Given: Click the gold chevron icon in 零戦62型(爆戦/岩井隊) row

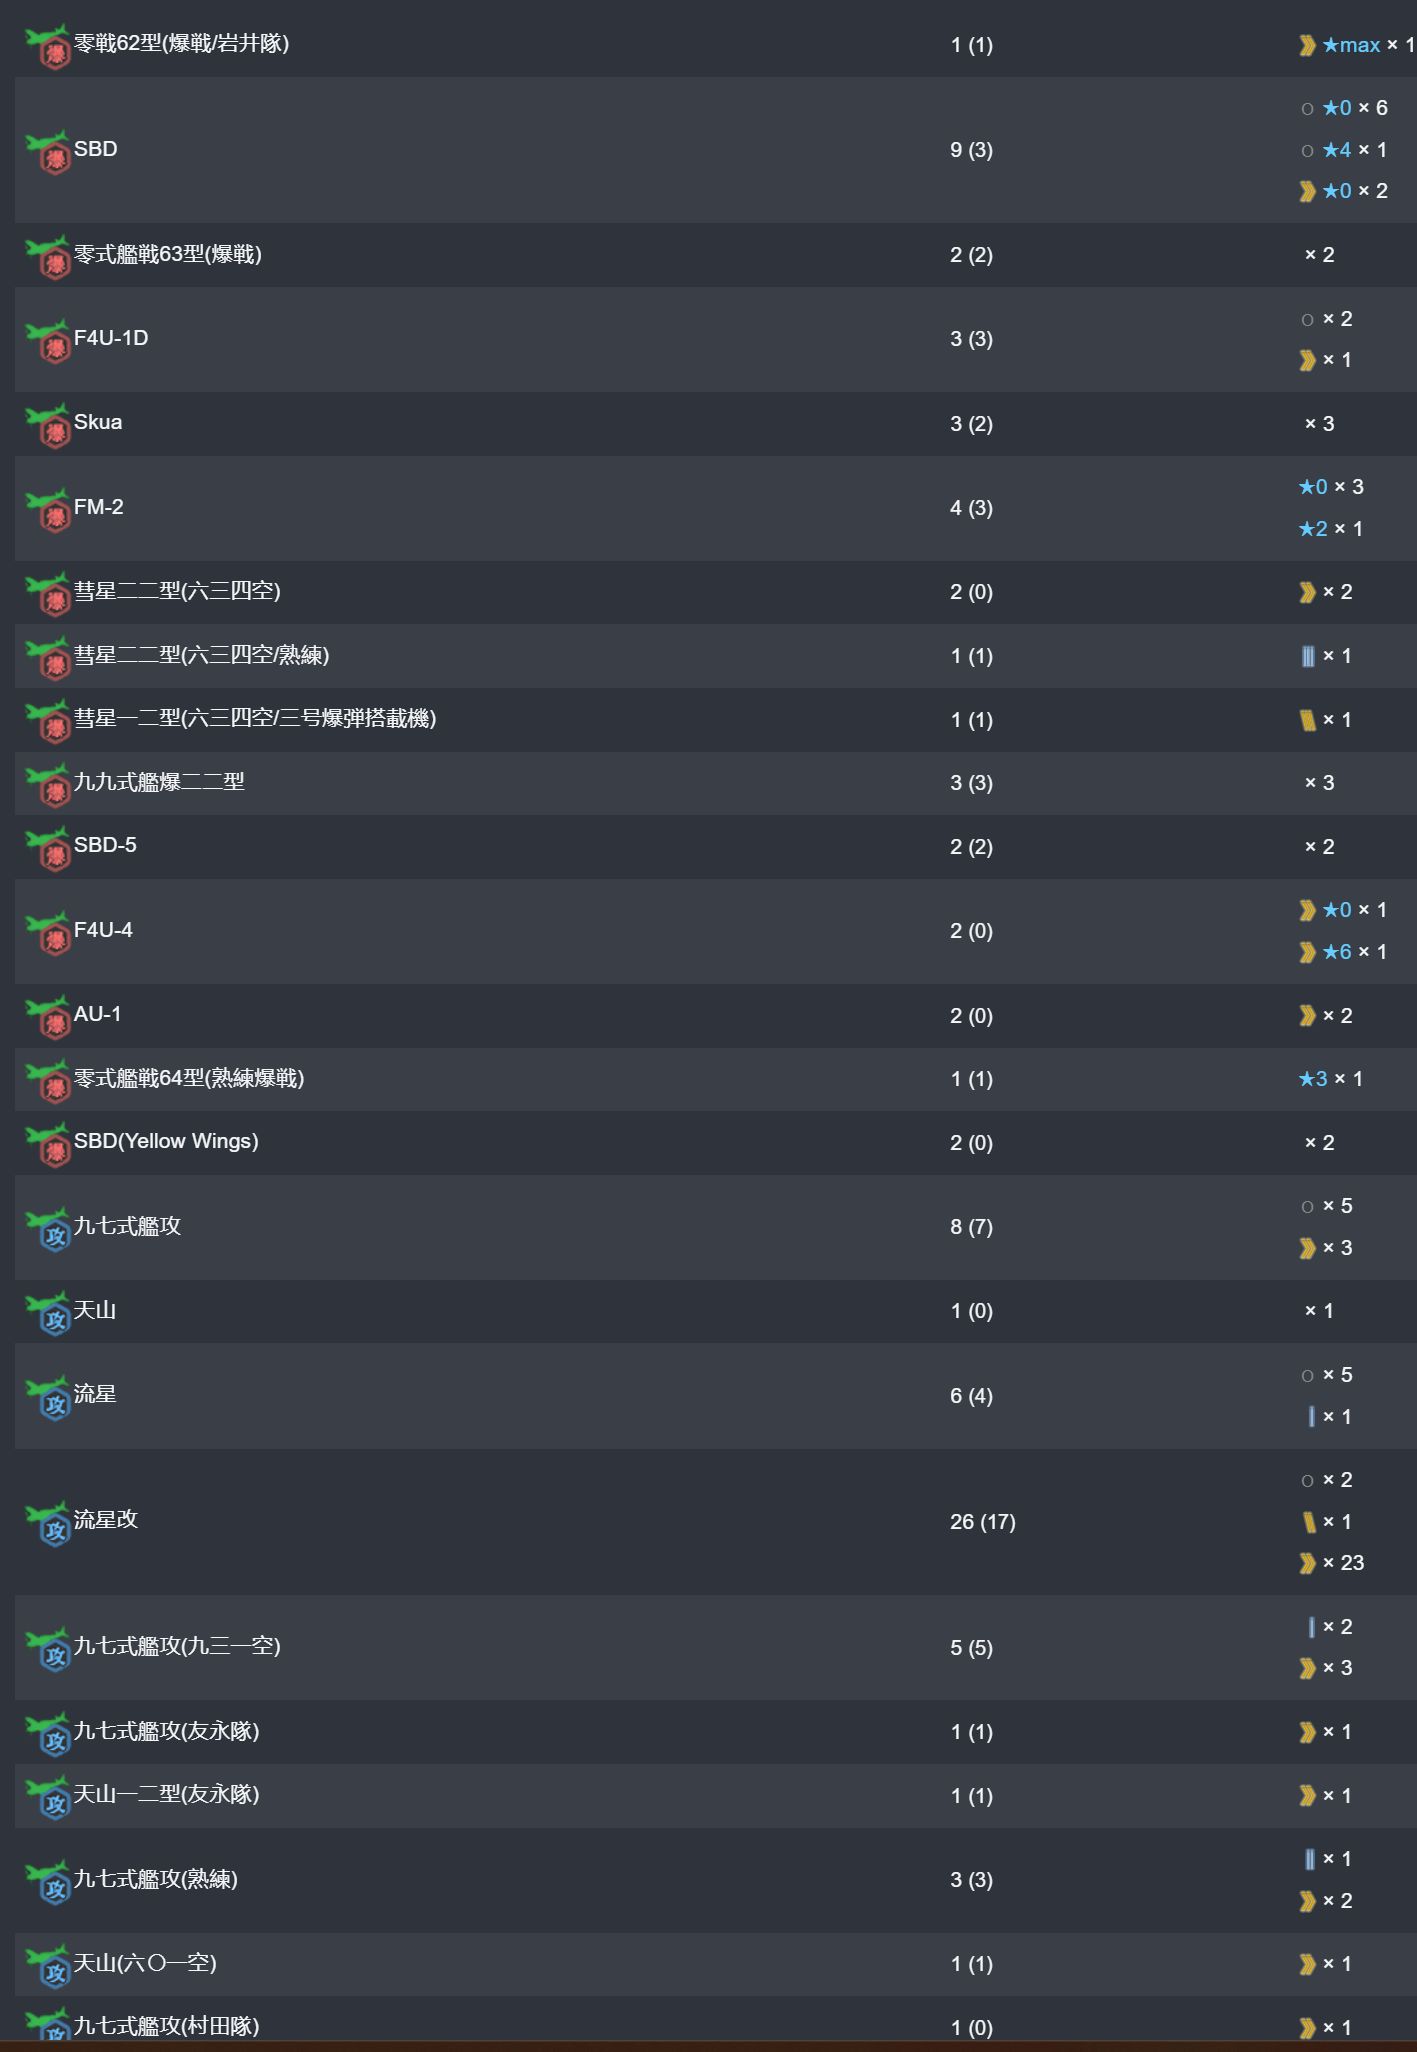Looking at the screenshot, I should [1307, 45].
